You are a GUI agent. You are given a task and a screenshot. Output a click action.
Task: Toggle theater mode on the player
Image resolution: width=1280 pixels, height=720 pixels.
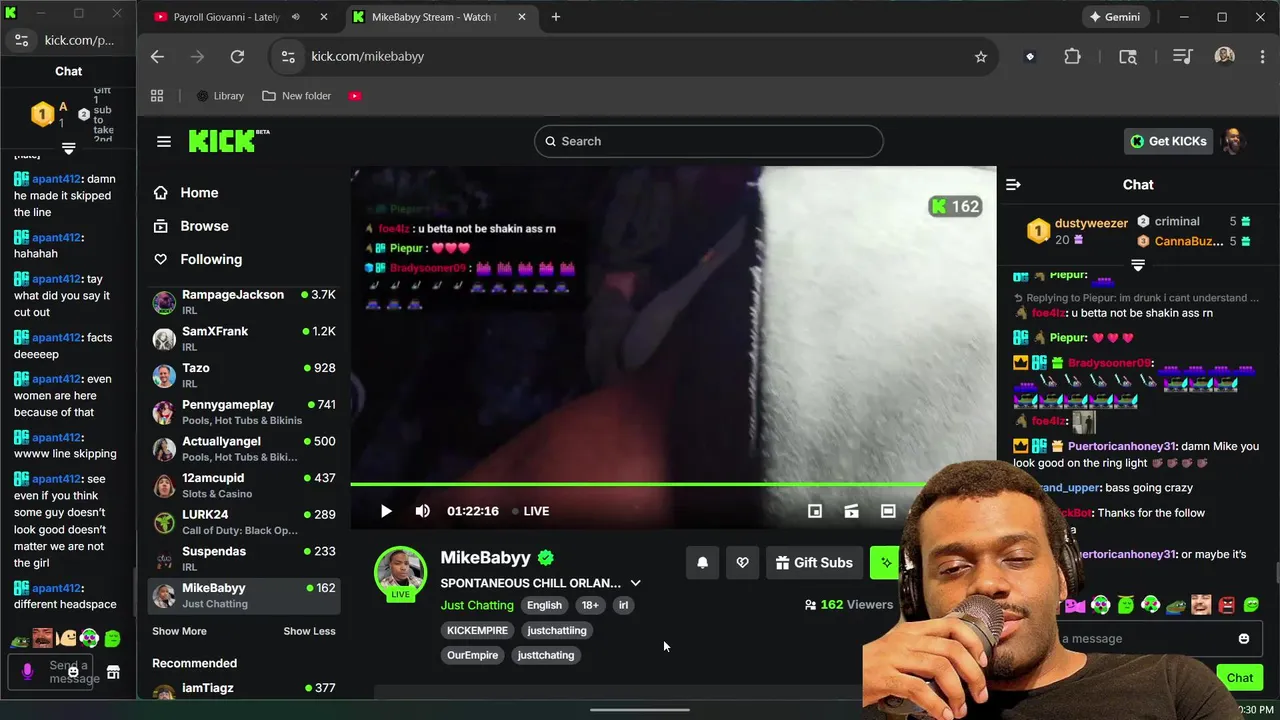coord(888,511)
